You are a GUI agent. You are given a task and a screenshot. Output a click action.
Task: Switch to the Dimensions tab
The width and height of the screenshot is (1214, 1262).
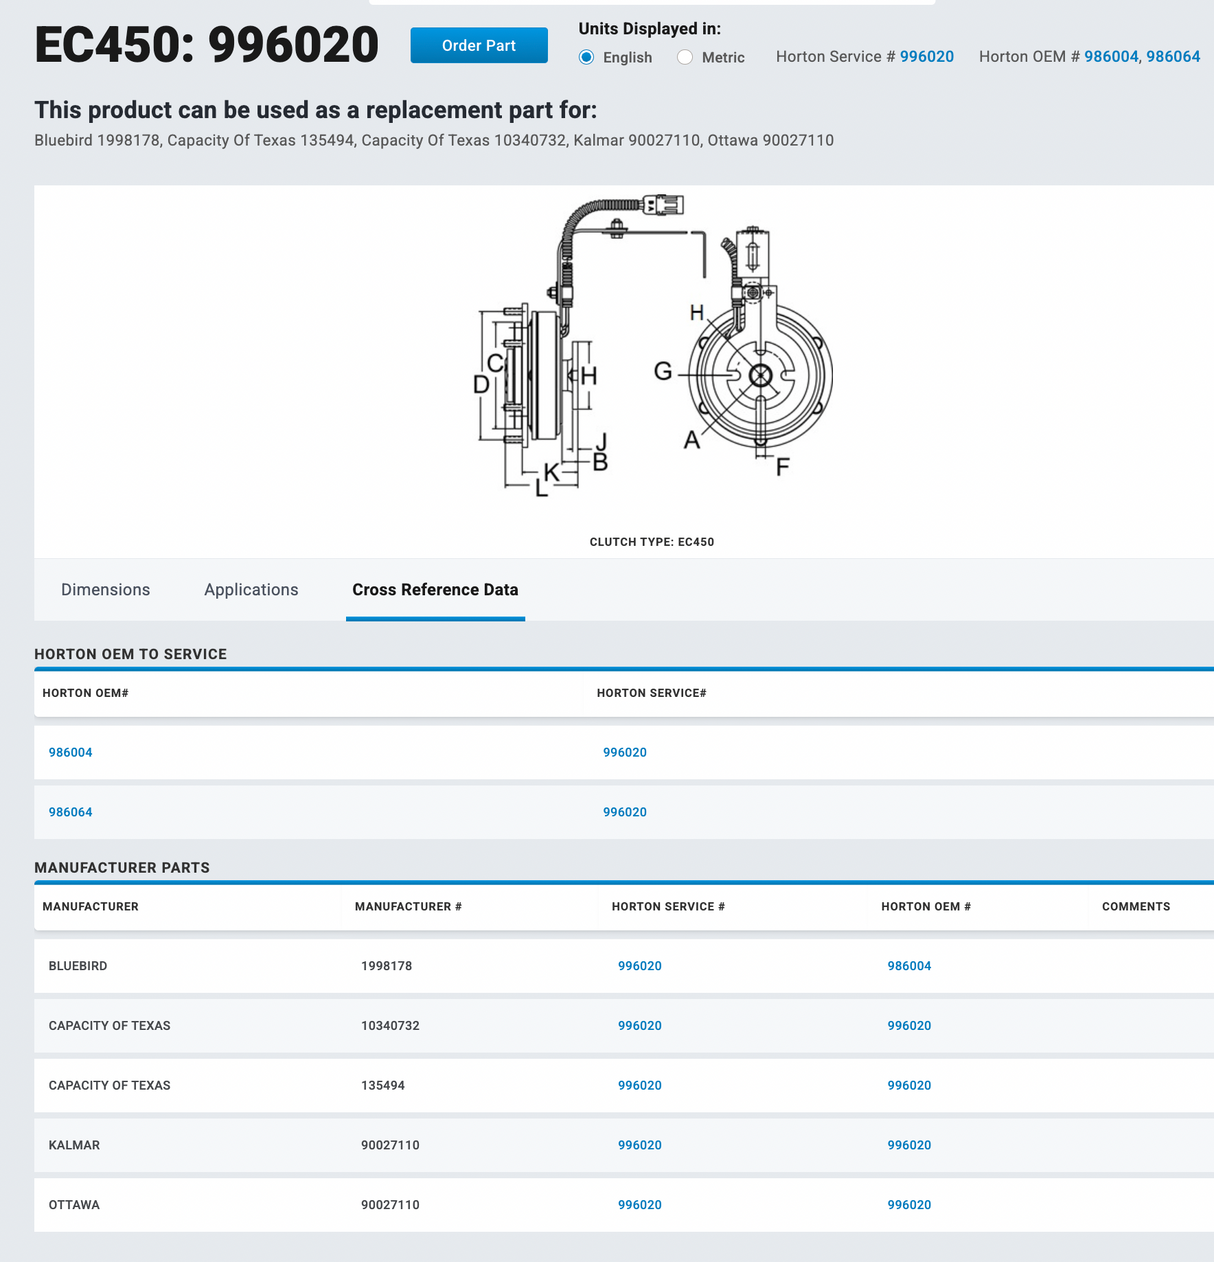[x=105, y=589]
